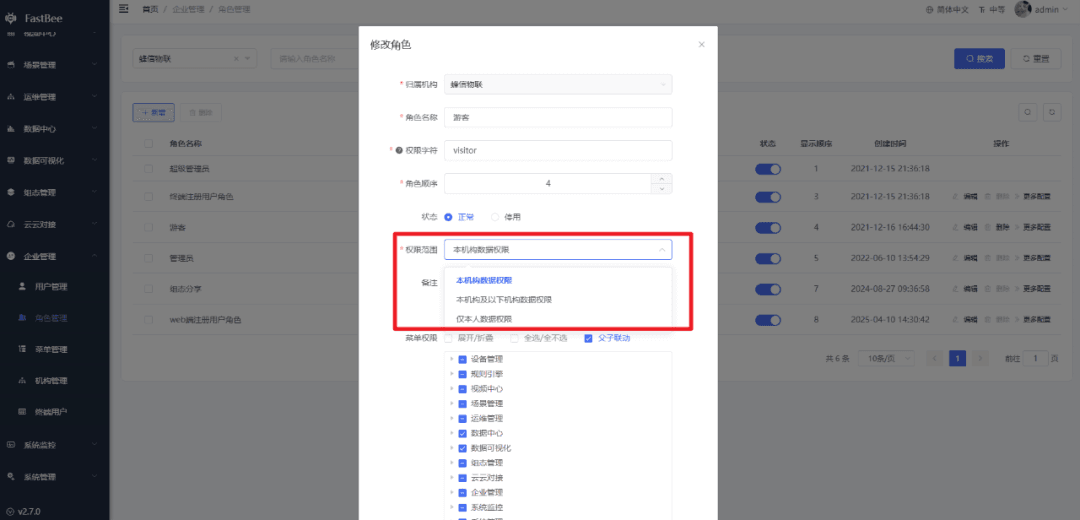
Task: Click the pencil edit icon in 游客 row
Action: point(955,227)
